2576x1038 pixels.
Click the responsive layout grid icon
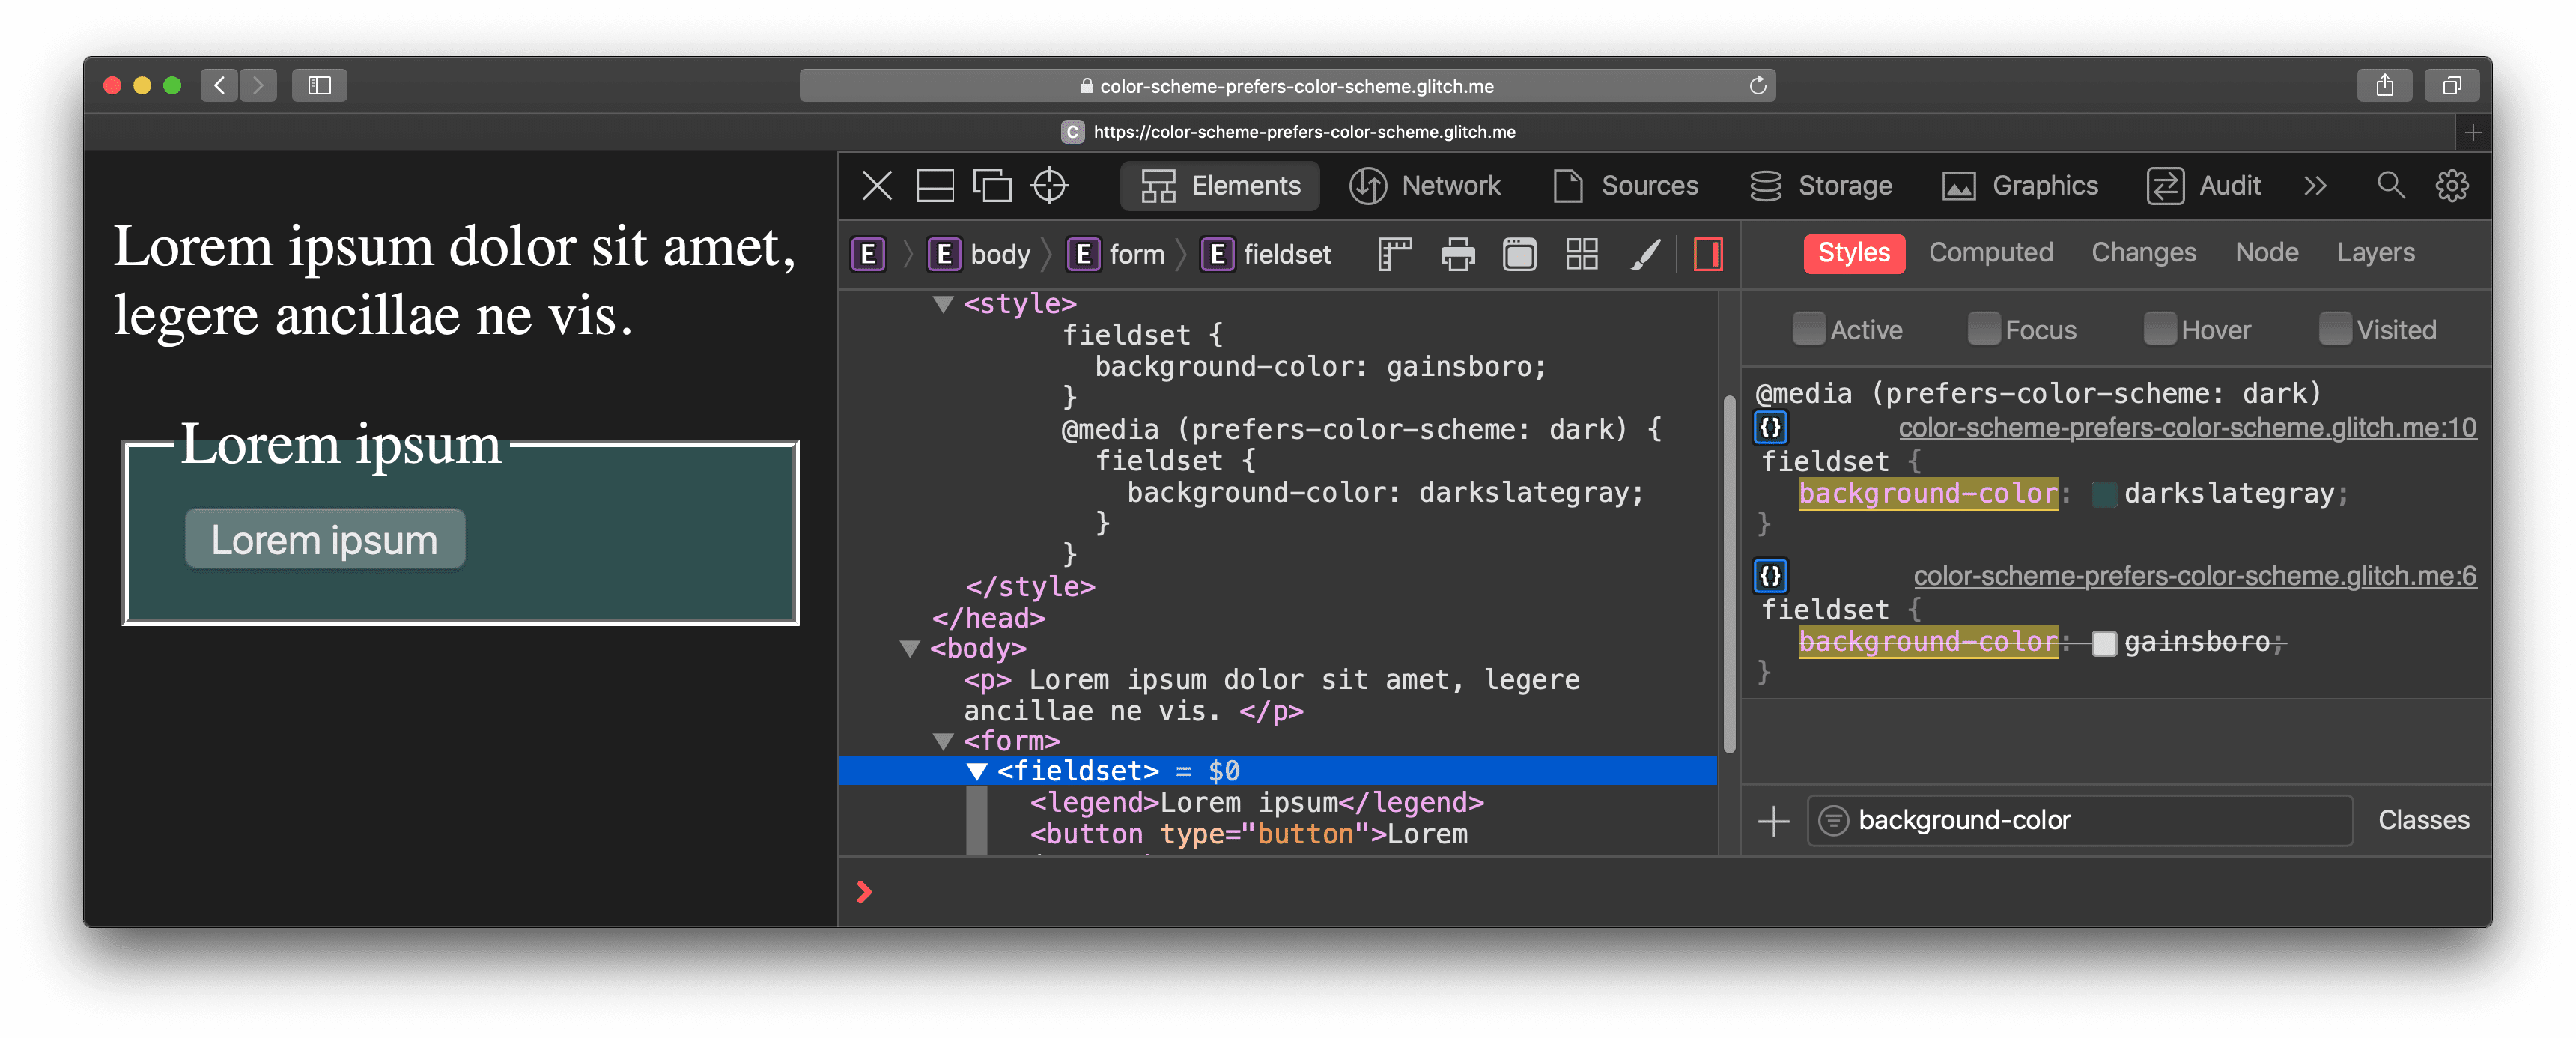point(1582,253)
